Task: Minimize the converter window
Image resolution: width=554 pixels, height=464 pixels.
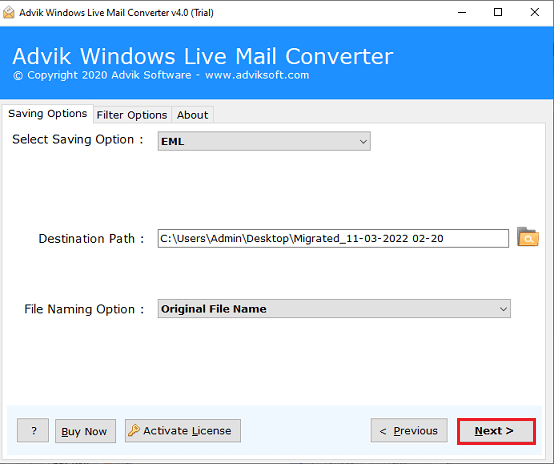Action: (462, 12)
